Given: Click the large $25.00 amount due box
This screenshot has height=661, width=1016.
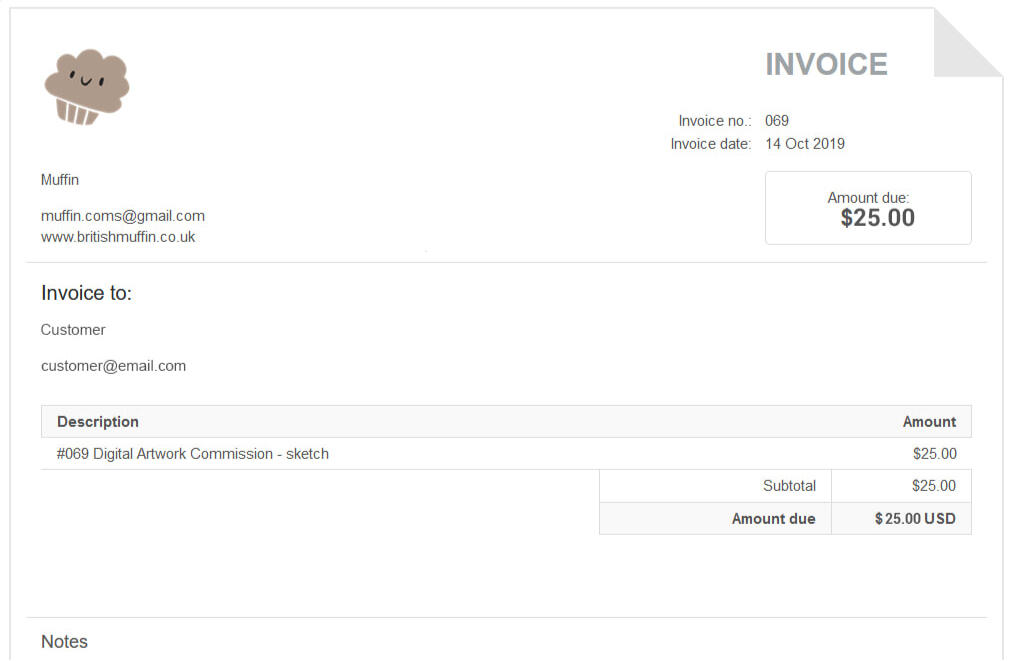Looking at the screenshot, I should click(868, 208).
